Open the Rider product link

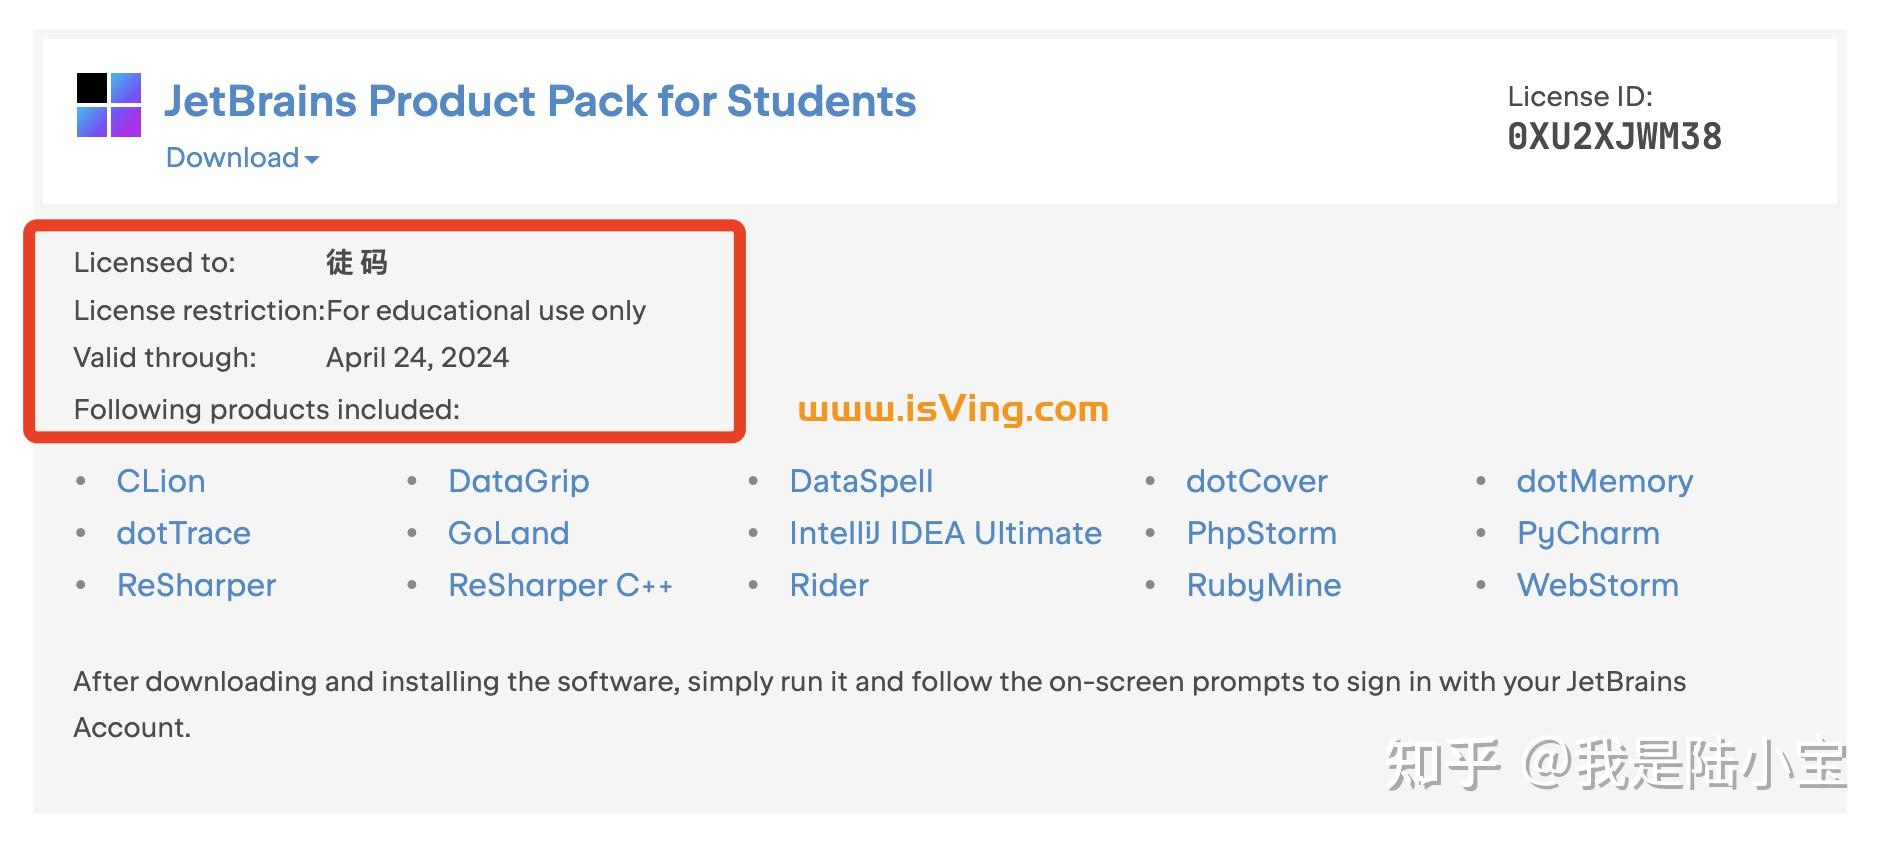[829, 585]
